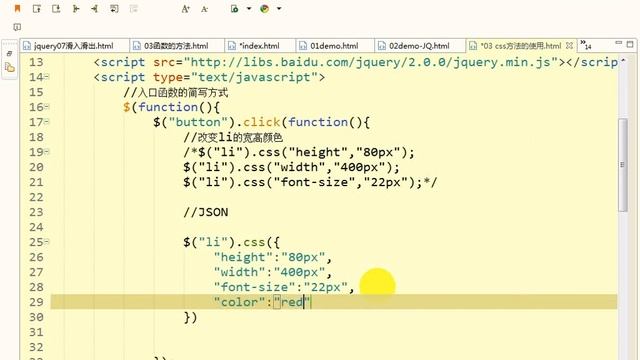Click "height" key on line 26

tap(243, 257)
